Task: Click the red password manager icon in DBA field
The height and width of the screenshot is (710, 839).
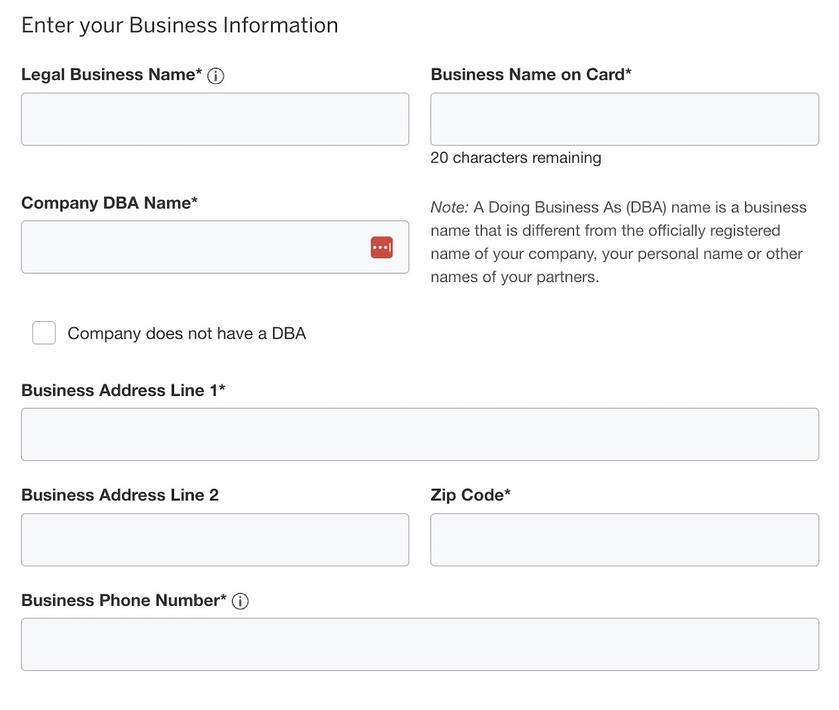Action: tap(382, 247)
